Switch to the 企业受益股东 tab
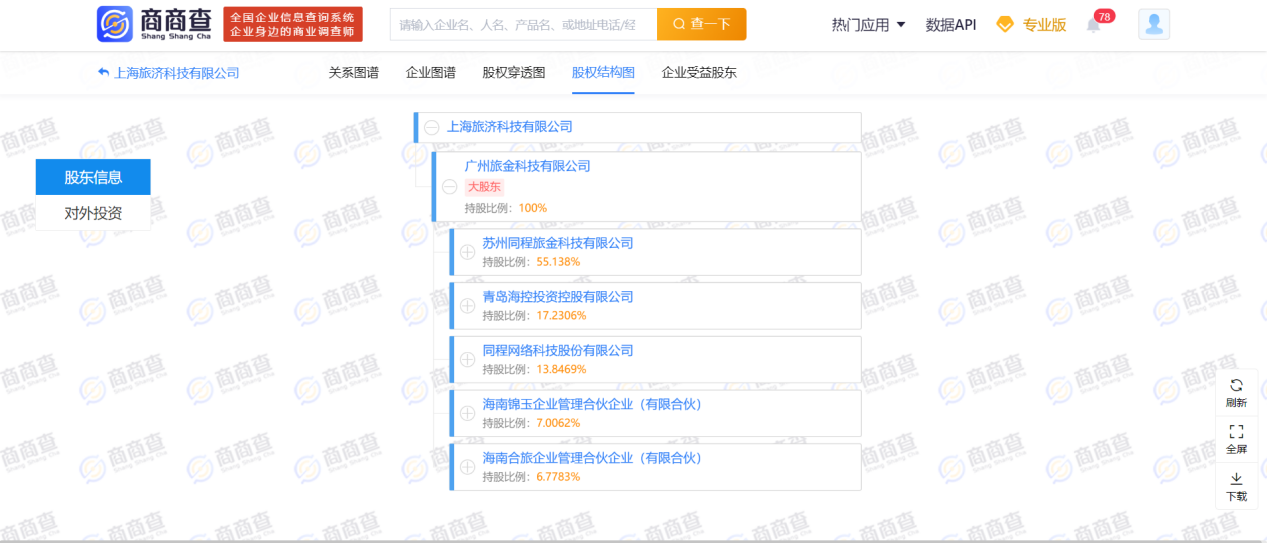The width and height of the screenshot is (1267, 543). 699,73
